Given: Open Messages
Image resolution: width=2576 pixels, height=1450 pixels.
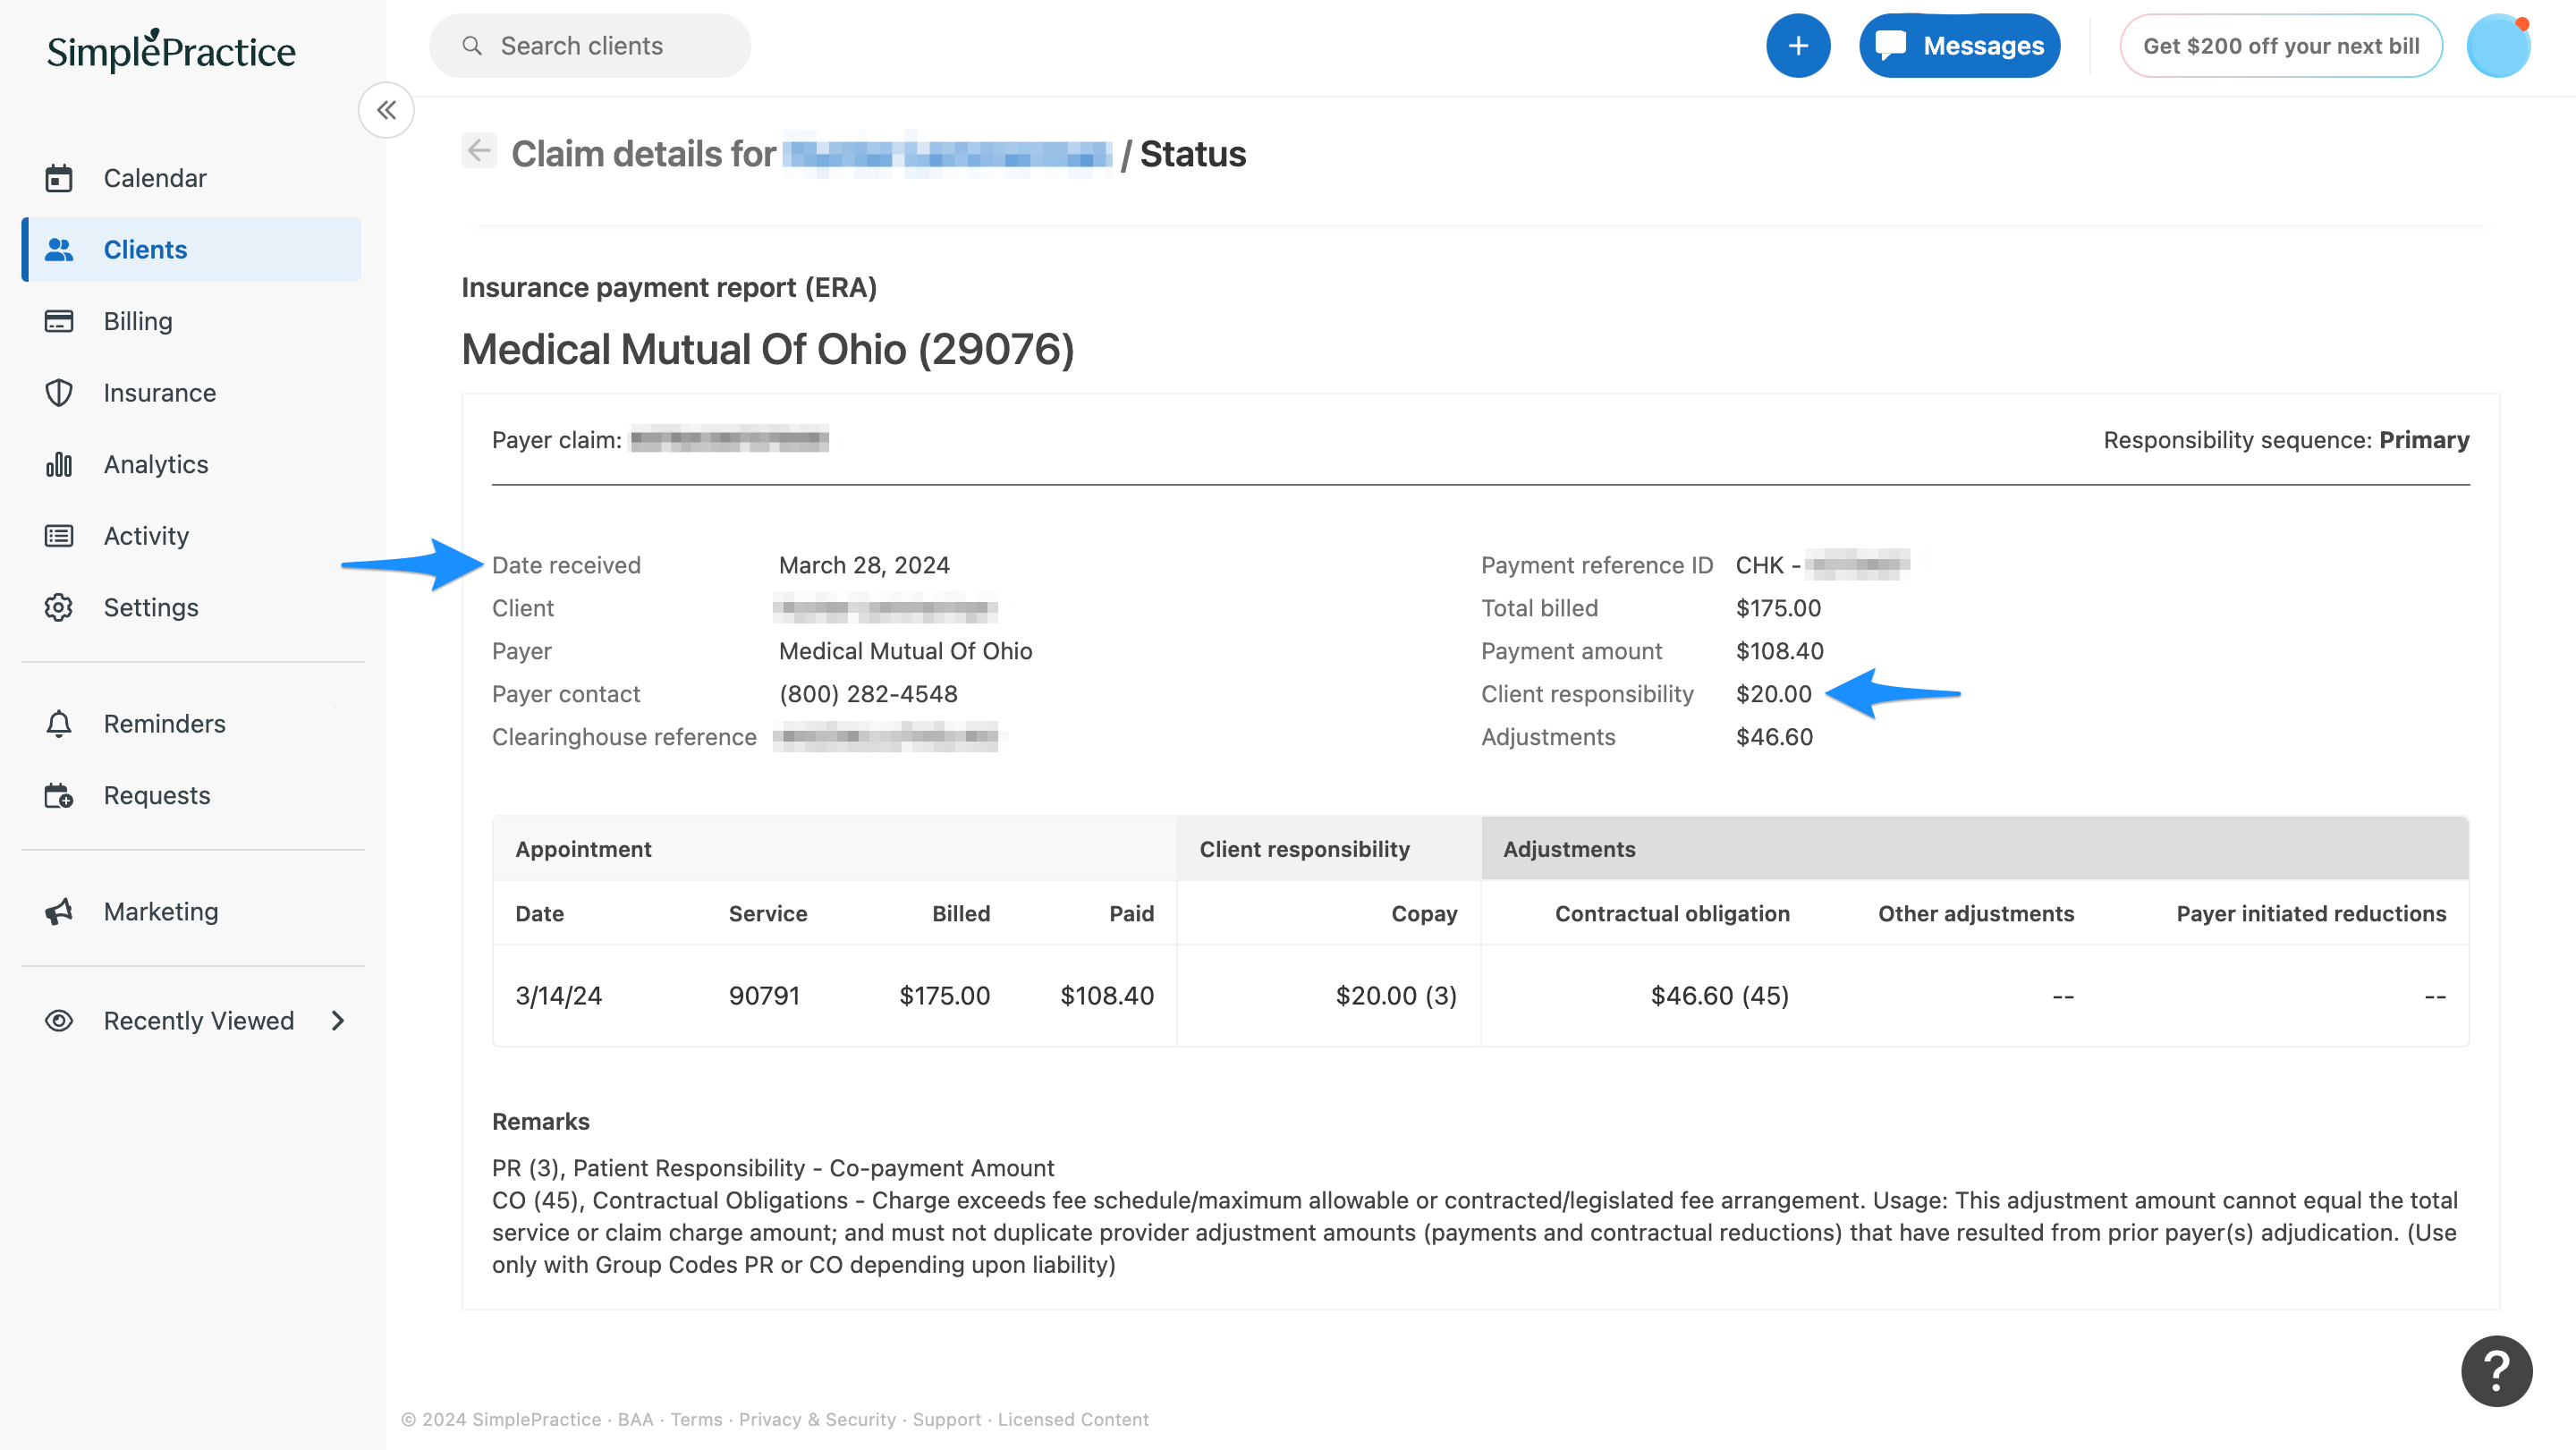Looking at the screenshot, I should [1959, 46].
